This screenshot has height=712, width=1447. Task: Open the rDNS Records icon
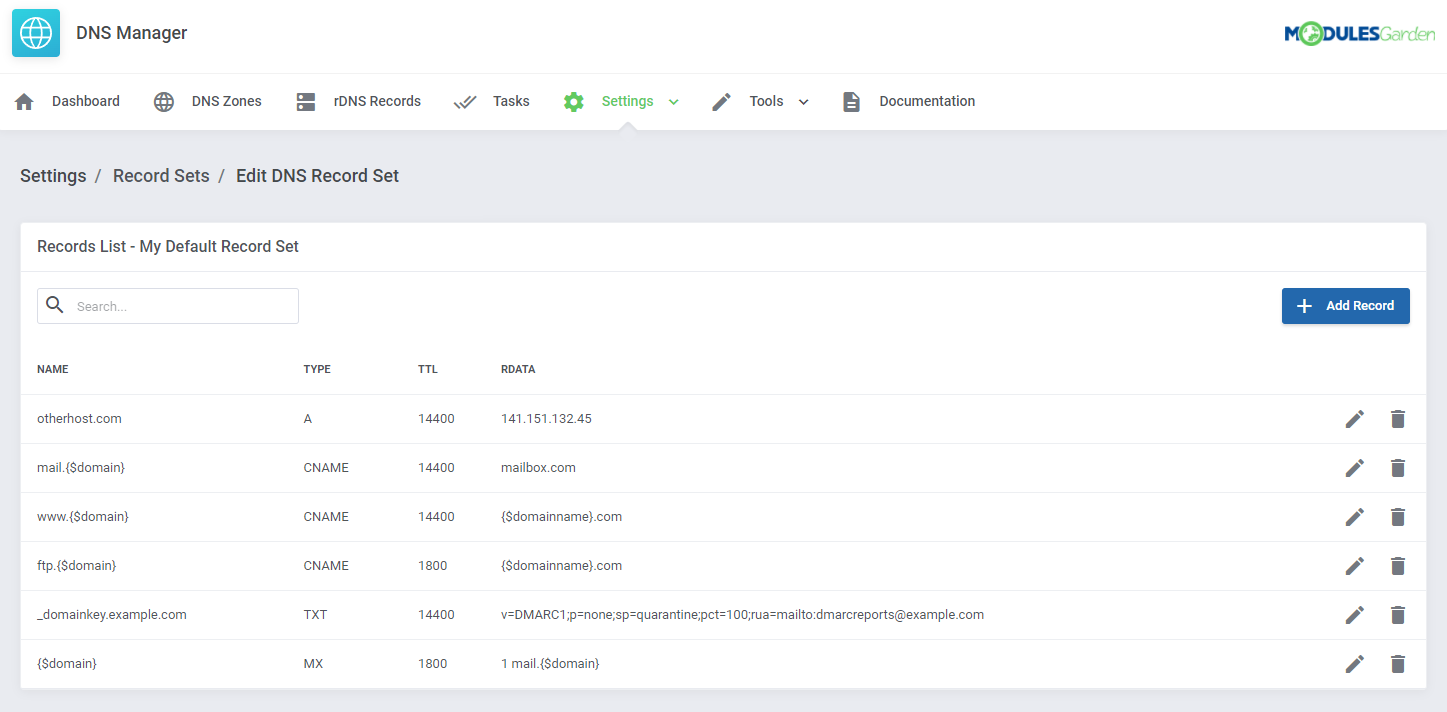[x=305, y=101]
